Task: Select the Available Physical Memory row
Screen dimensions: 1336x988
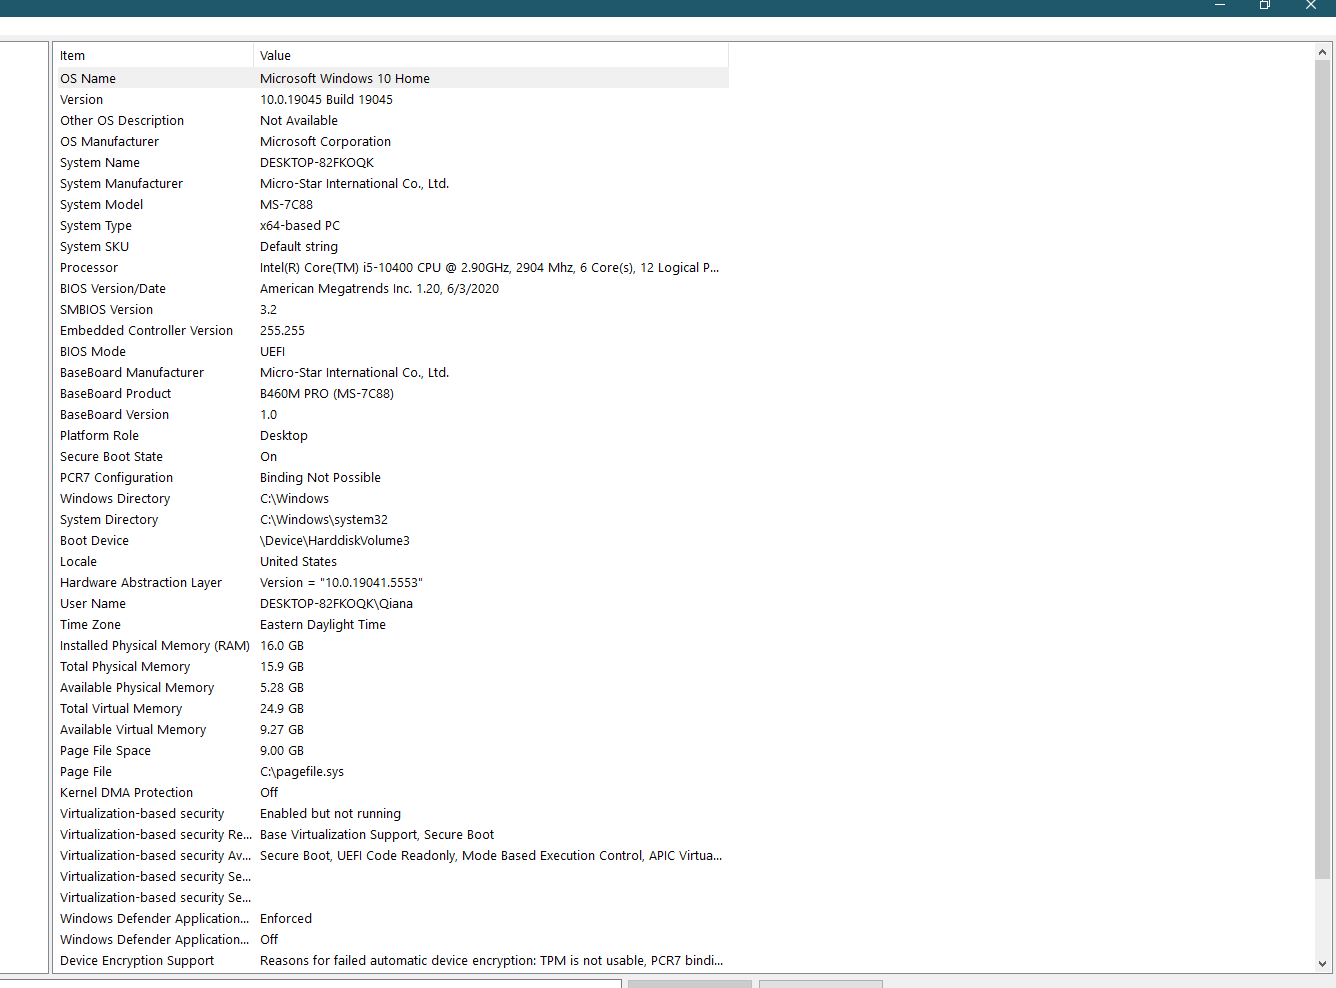Action: pyautogui.click(x=391, y=687)
